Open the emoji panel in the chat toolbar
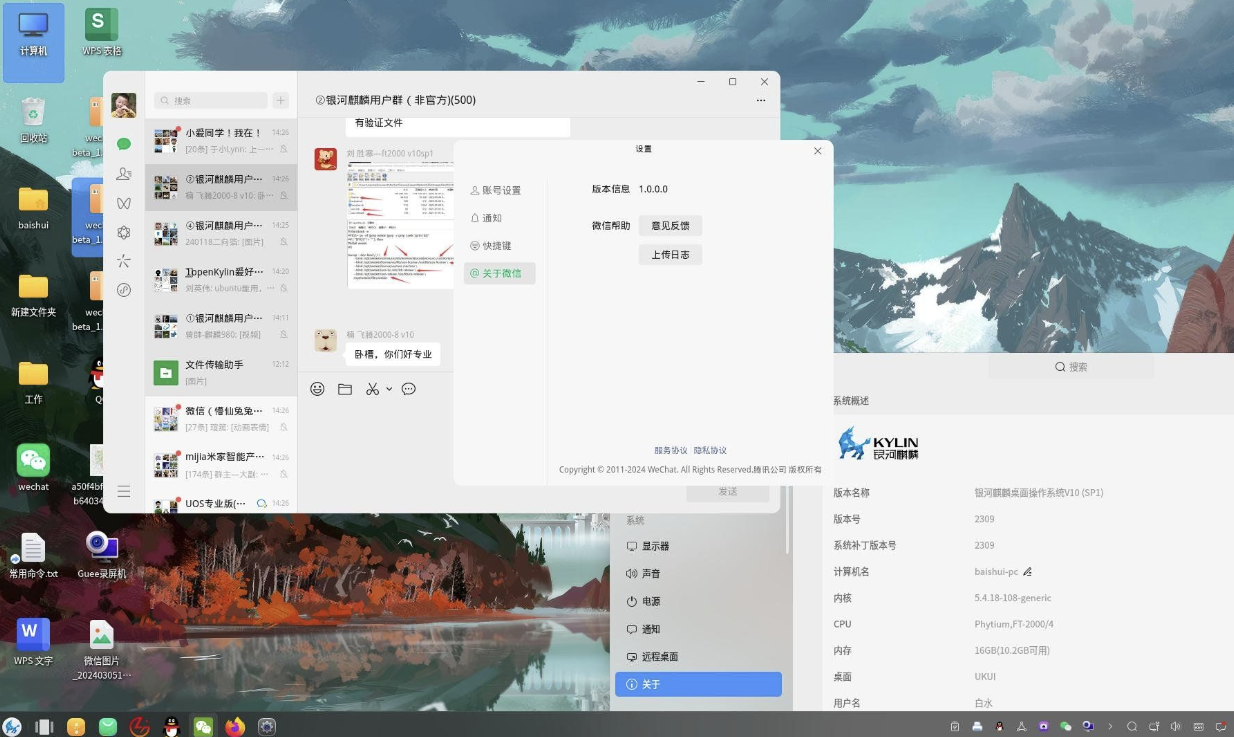Image resolution: width=1234 pixels, height=737 pixels. [318, 389]
